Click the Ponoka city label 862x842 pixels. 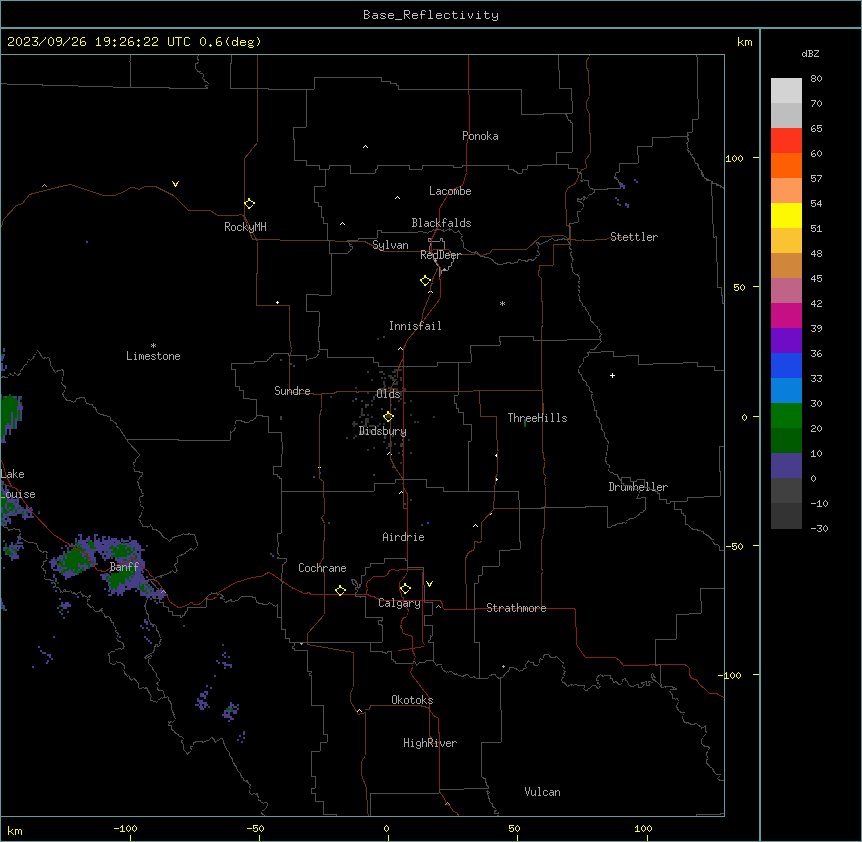point(480,136)
